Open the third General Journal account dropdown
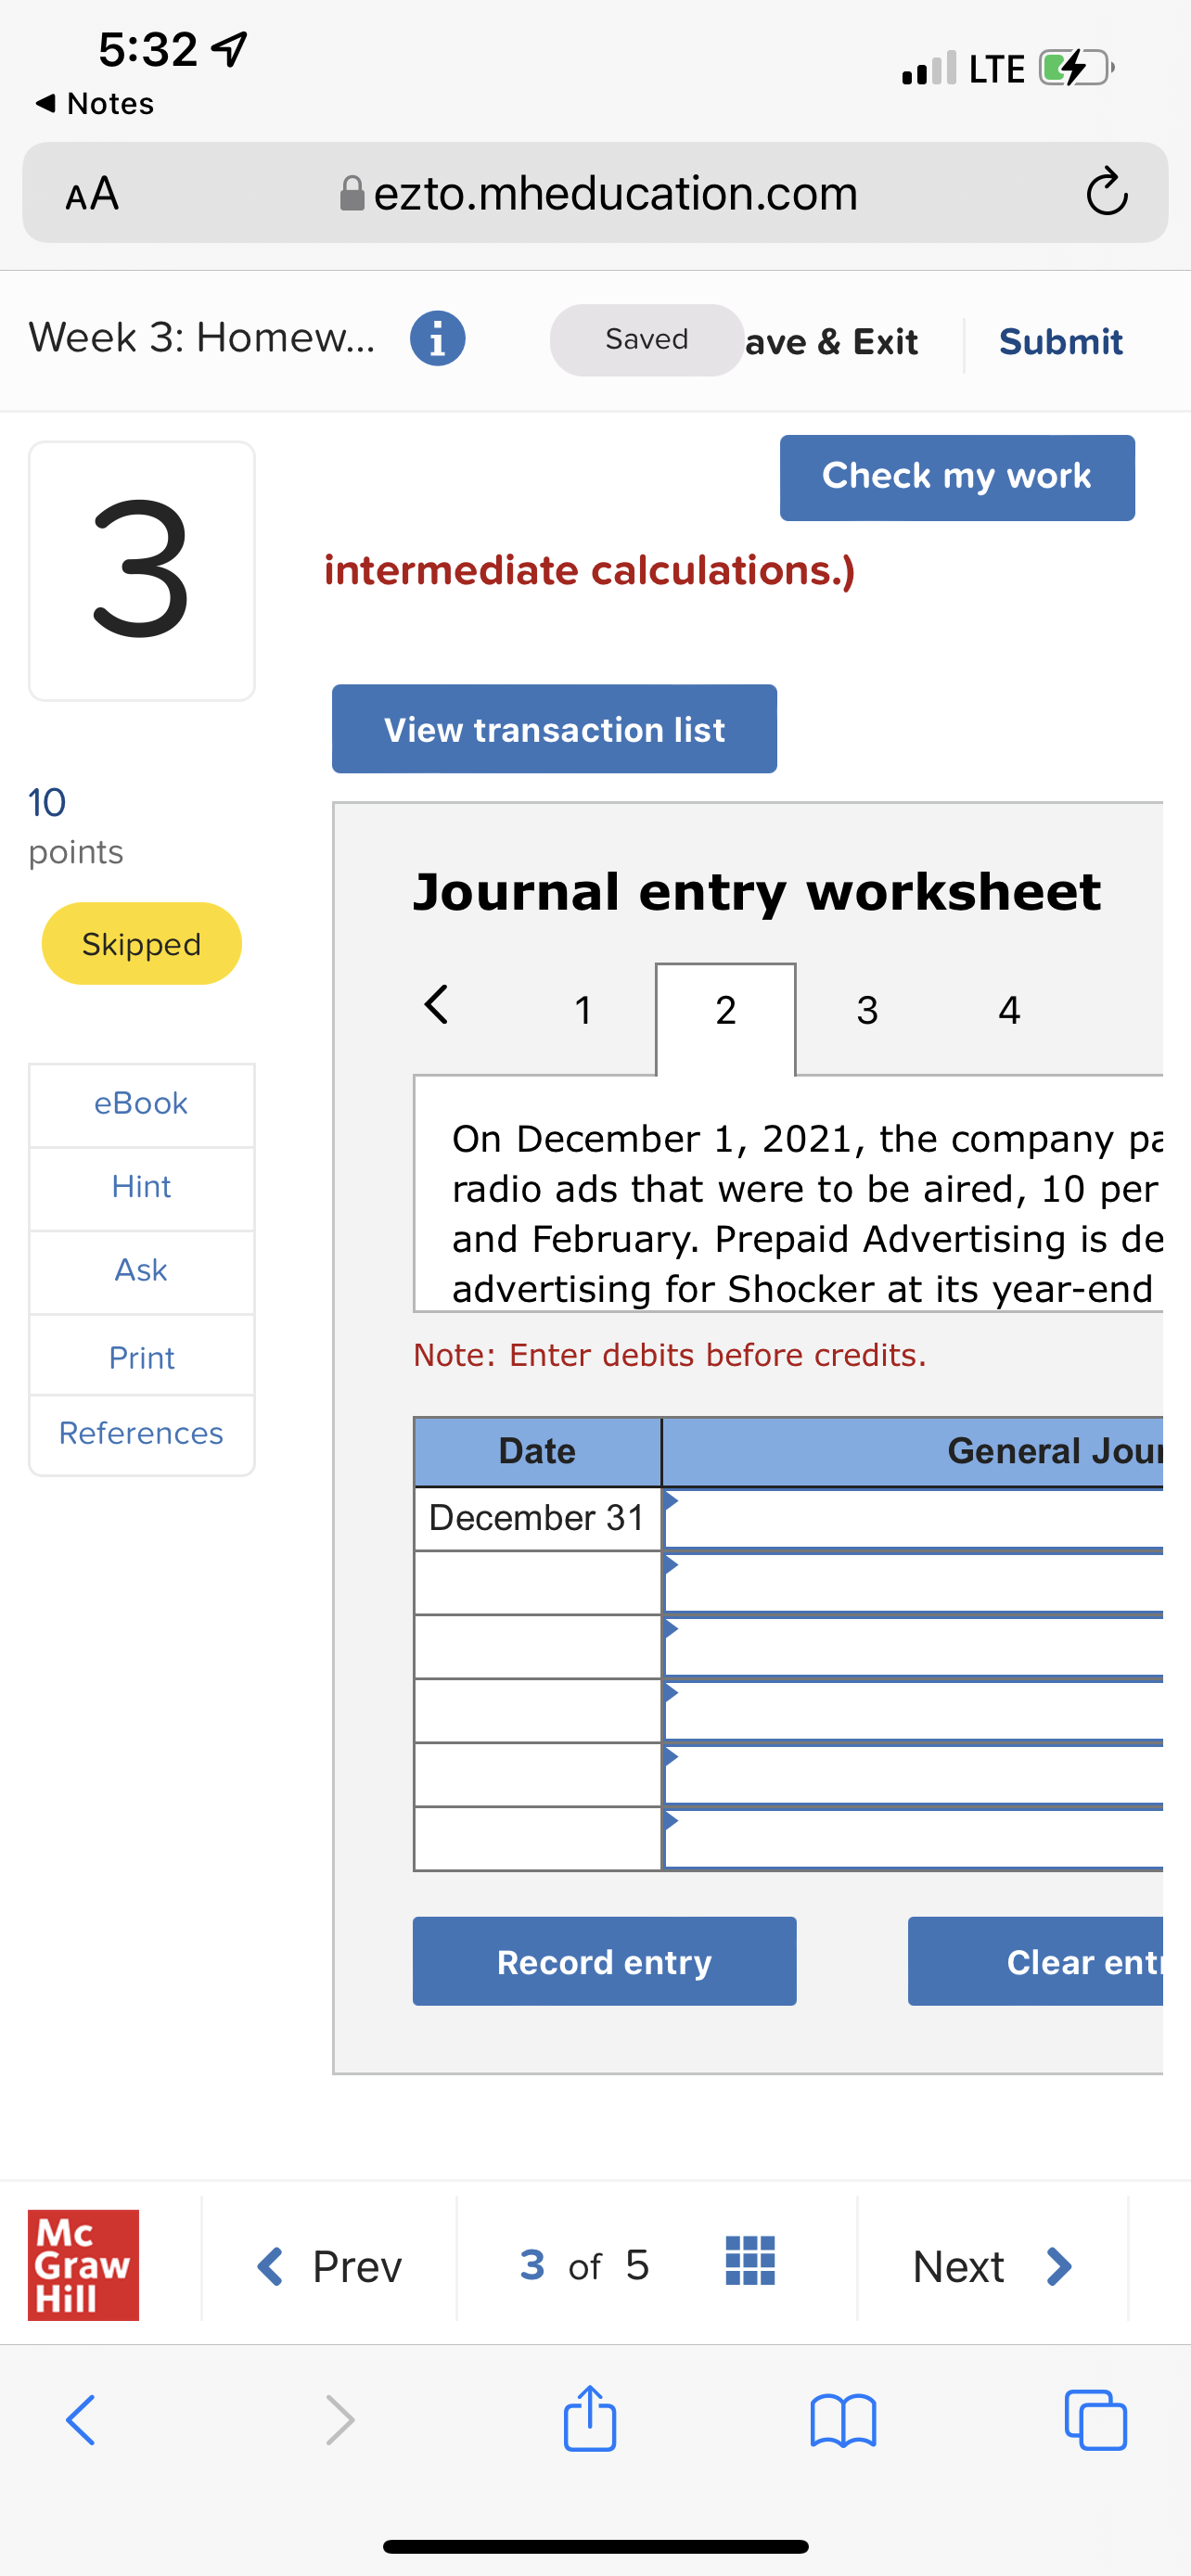The image size is (1191, 2576). coord(912,1647)
